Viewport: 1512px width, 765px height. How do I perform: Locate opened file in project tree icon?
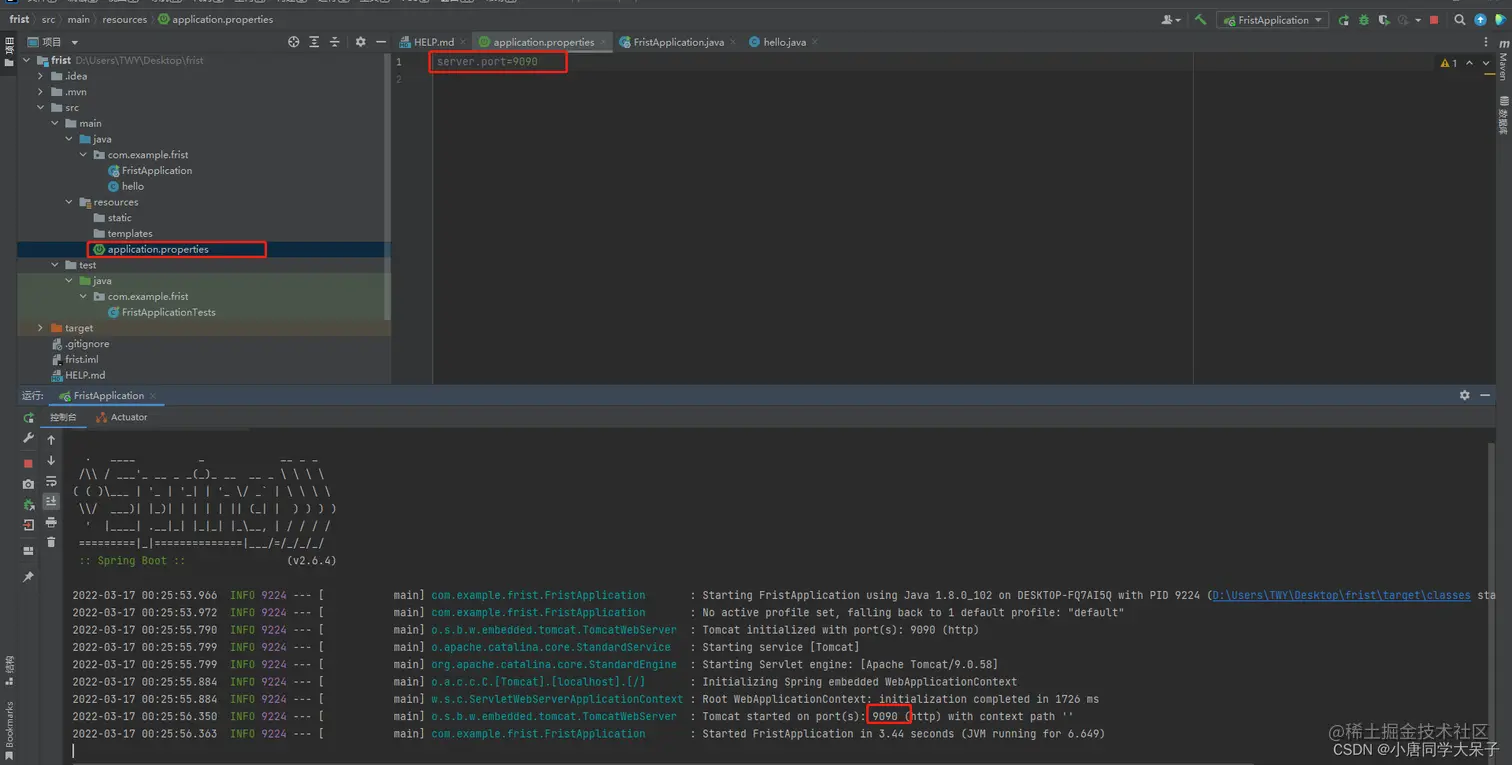[x=294, y=42]
